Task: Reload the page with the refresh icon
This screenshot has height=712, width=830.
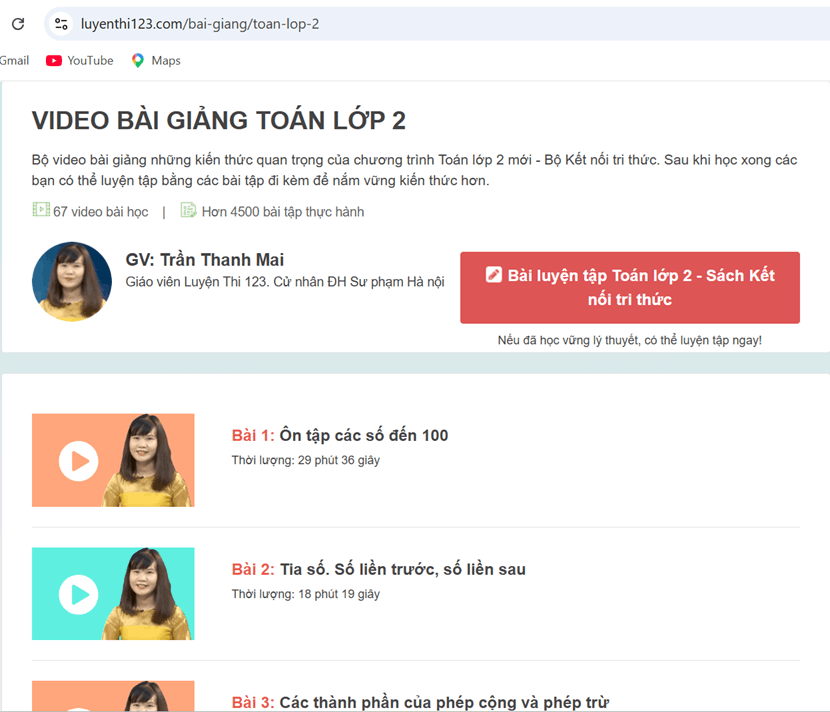Action: (18, 24)
